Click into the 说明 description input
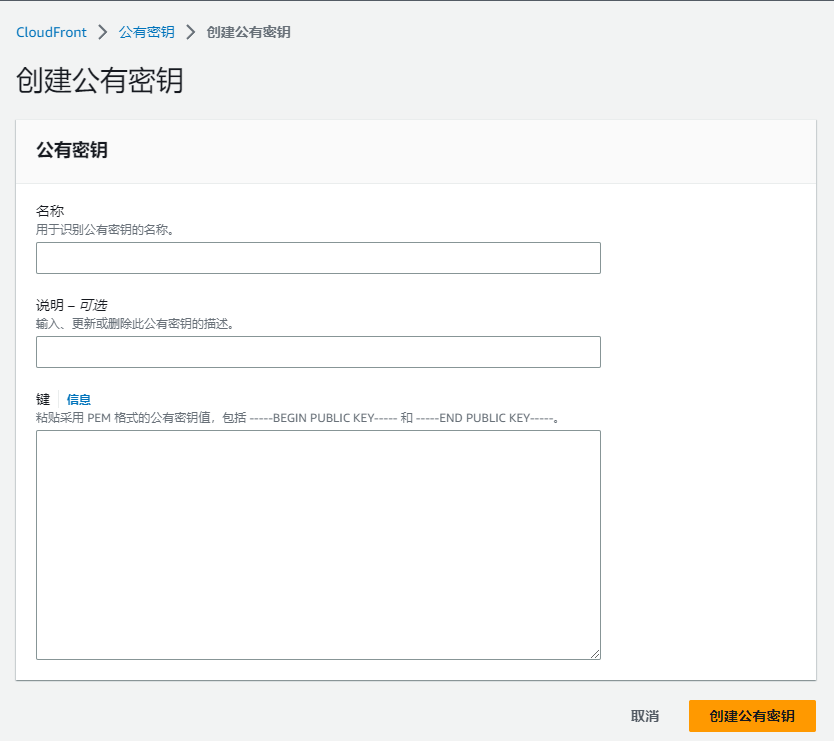This screenshot has width=834, height=741. [x=318, y=352]
